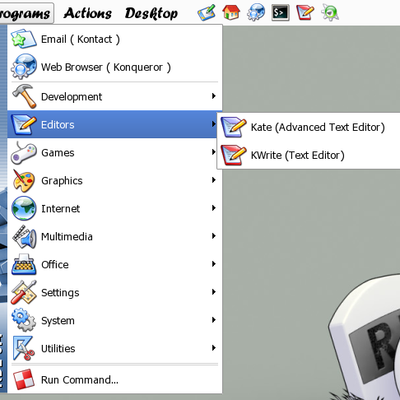Image resolution: width=400 pixels, height=400 pixels.
Task: Click the Development hammer icon
Action: [23, 96]
